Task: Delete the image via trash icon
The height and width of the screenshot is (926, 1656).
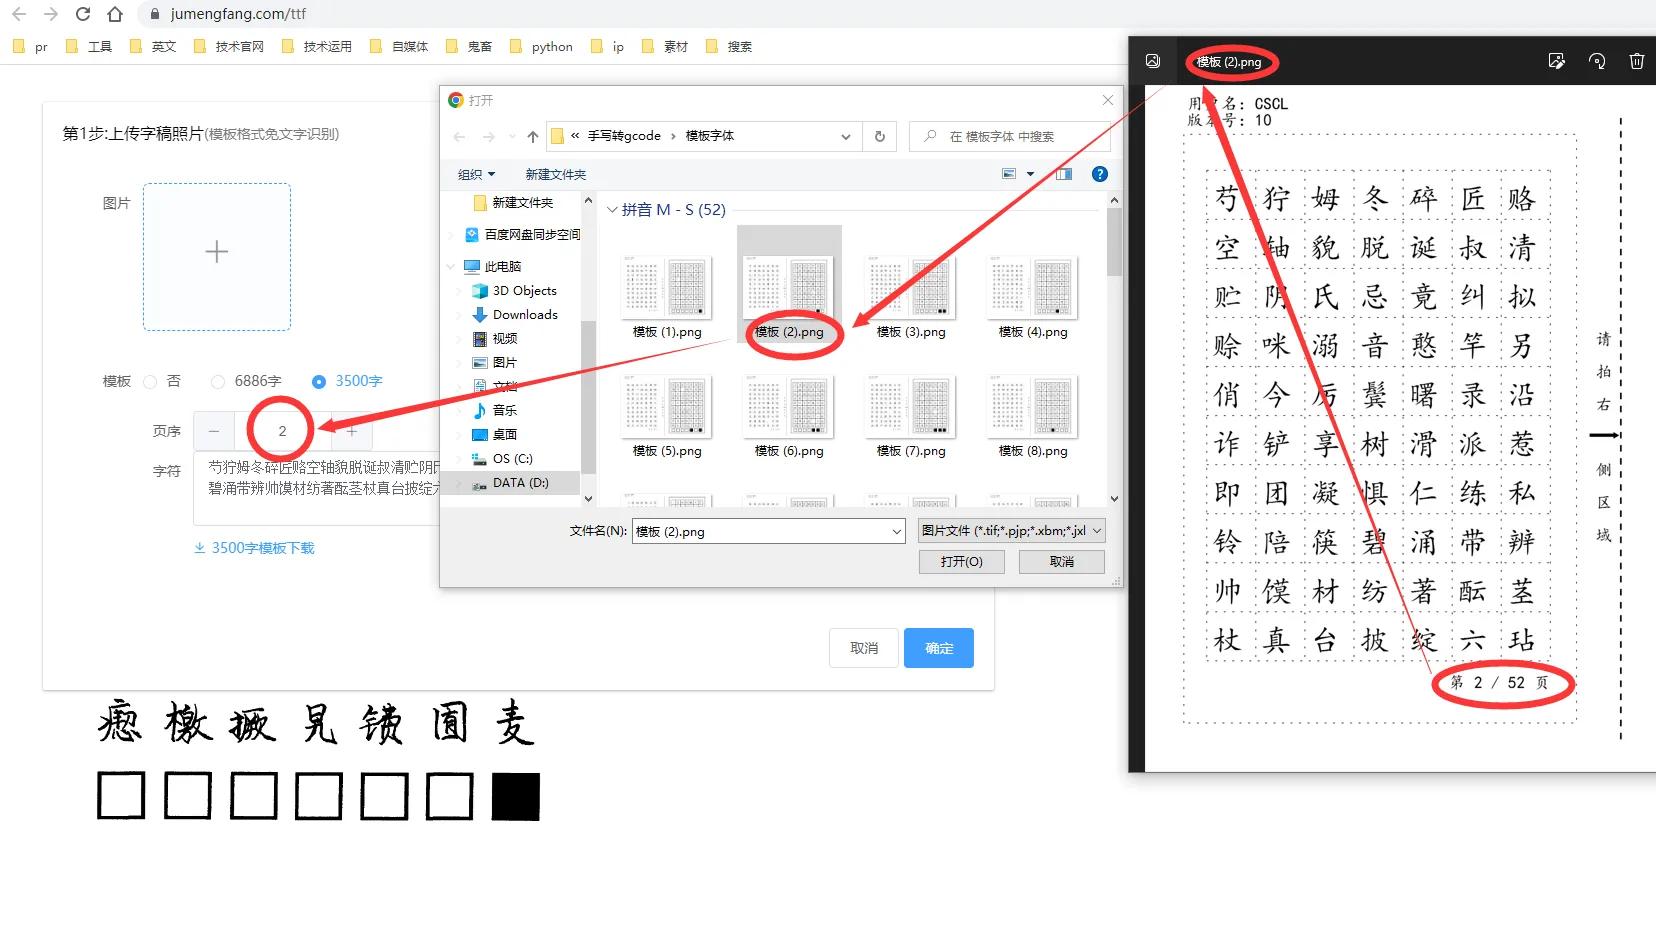Action: [1636, 62]
